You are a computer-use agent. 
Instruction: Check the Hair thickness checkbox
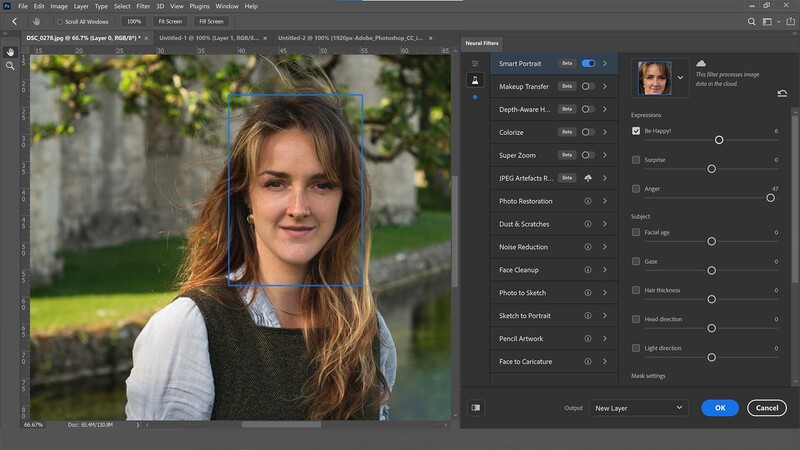[x=636, y=290]
